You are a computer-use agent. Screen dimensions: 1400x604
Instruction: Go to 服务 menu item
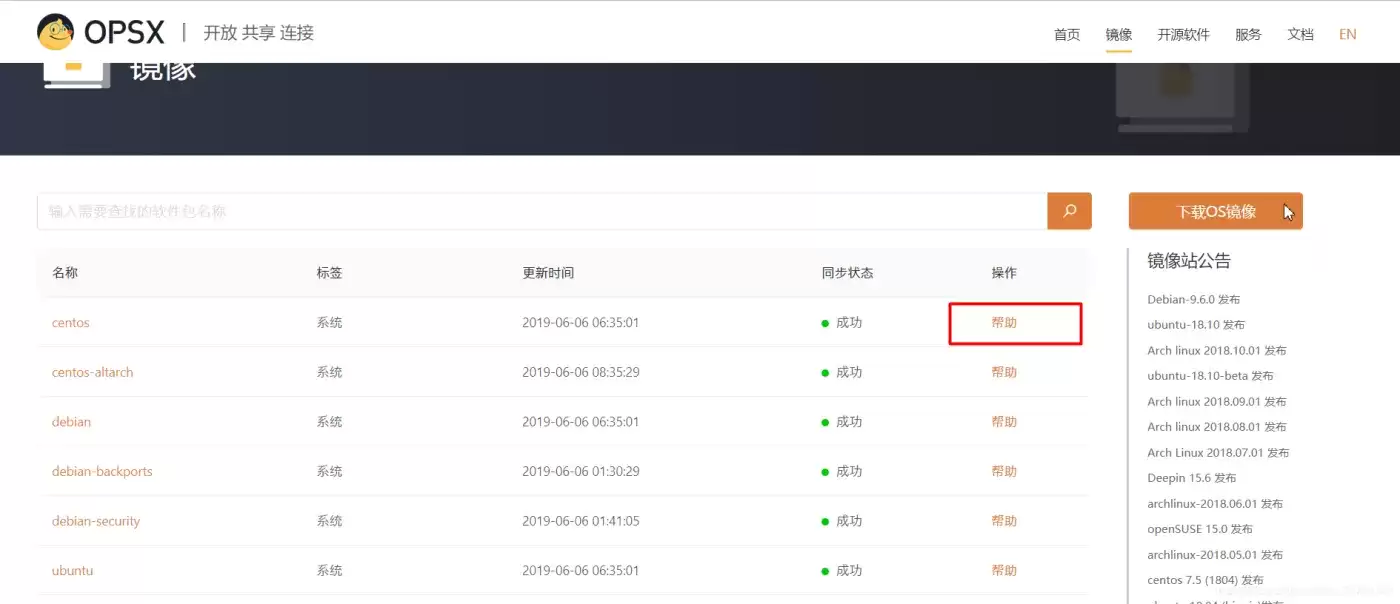point(1248,34)
